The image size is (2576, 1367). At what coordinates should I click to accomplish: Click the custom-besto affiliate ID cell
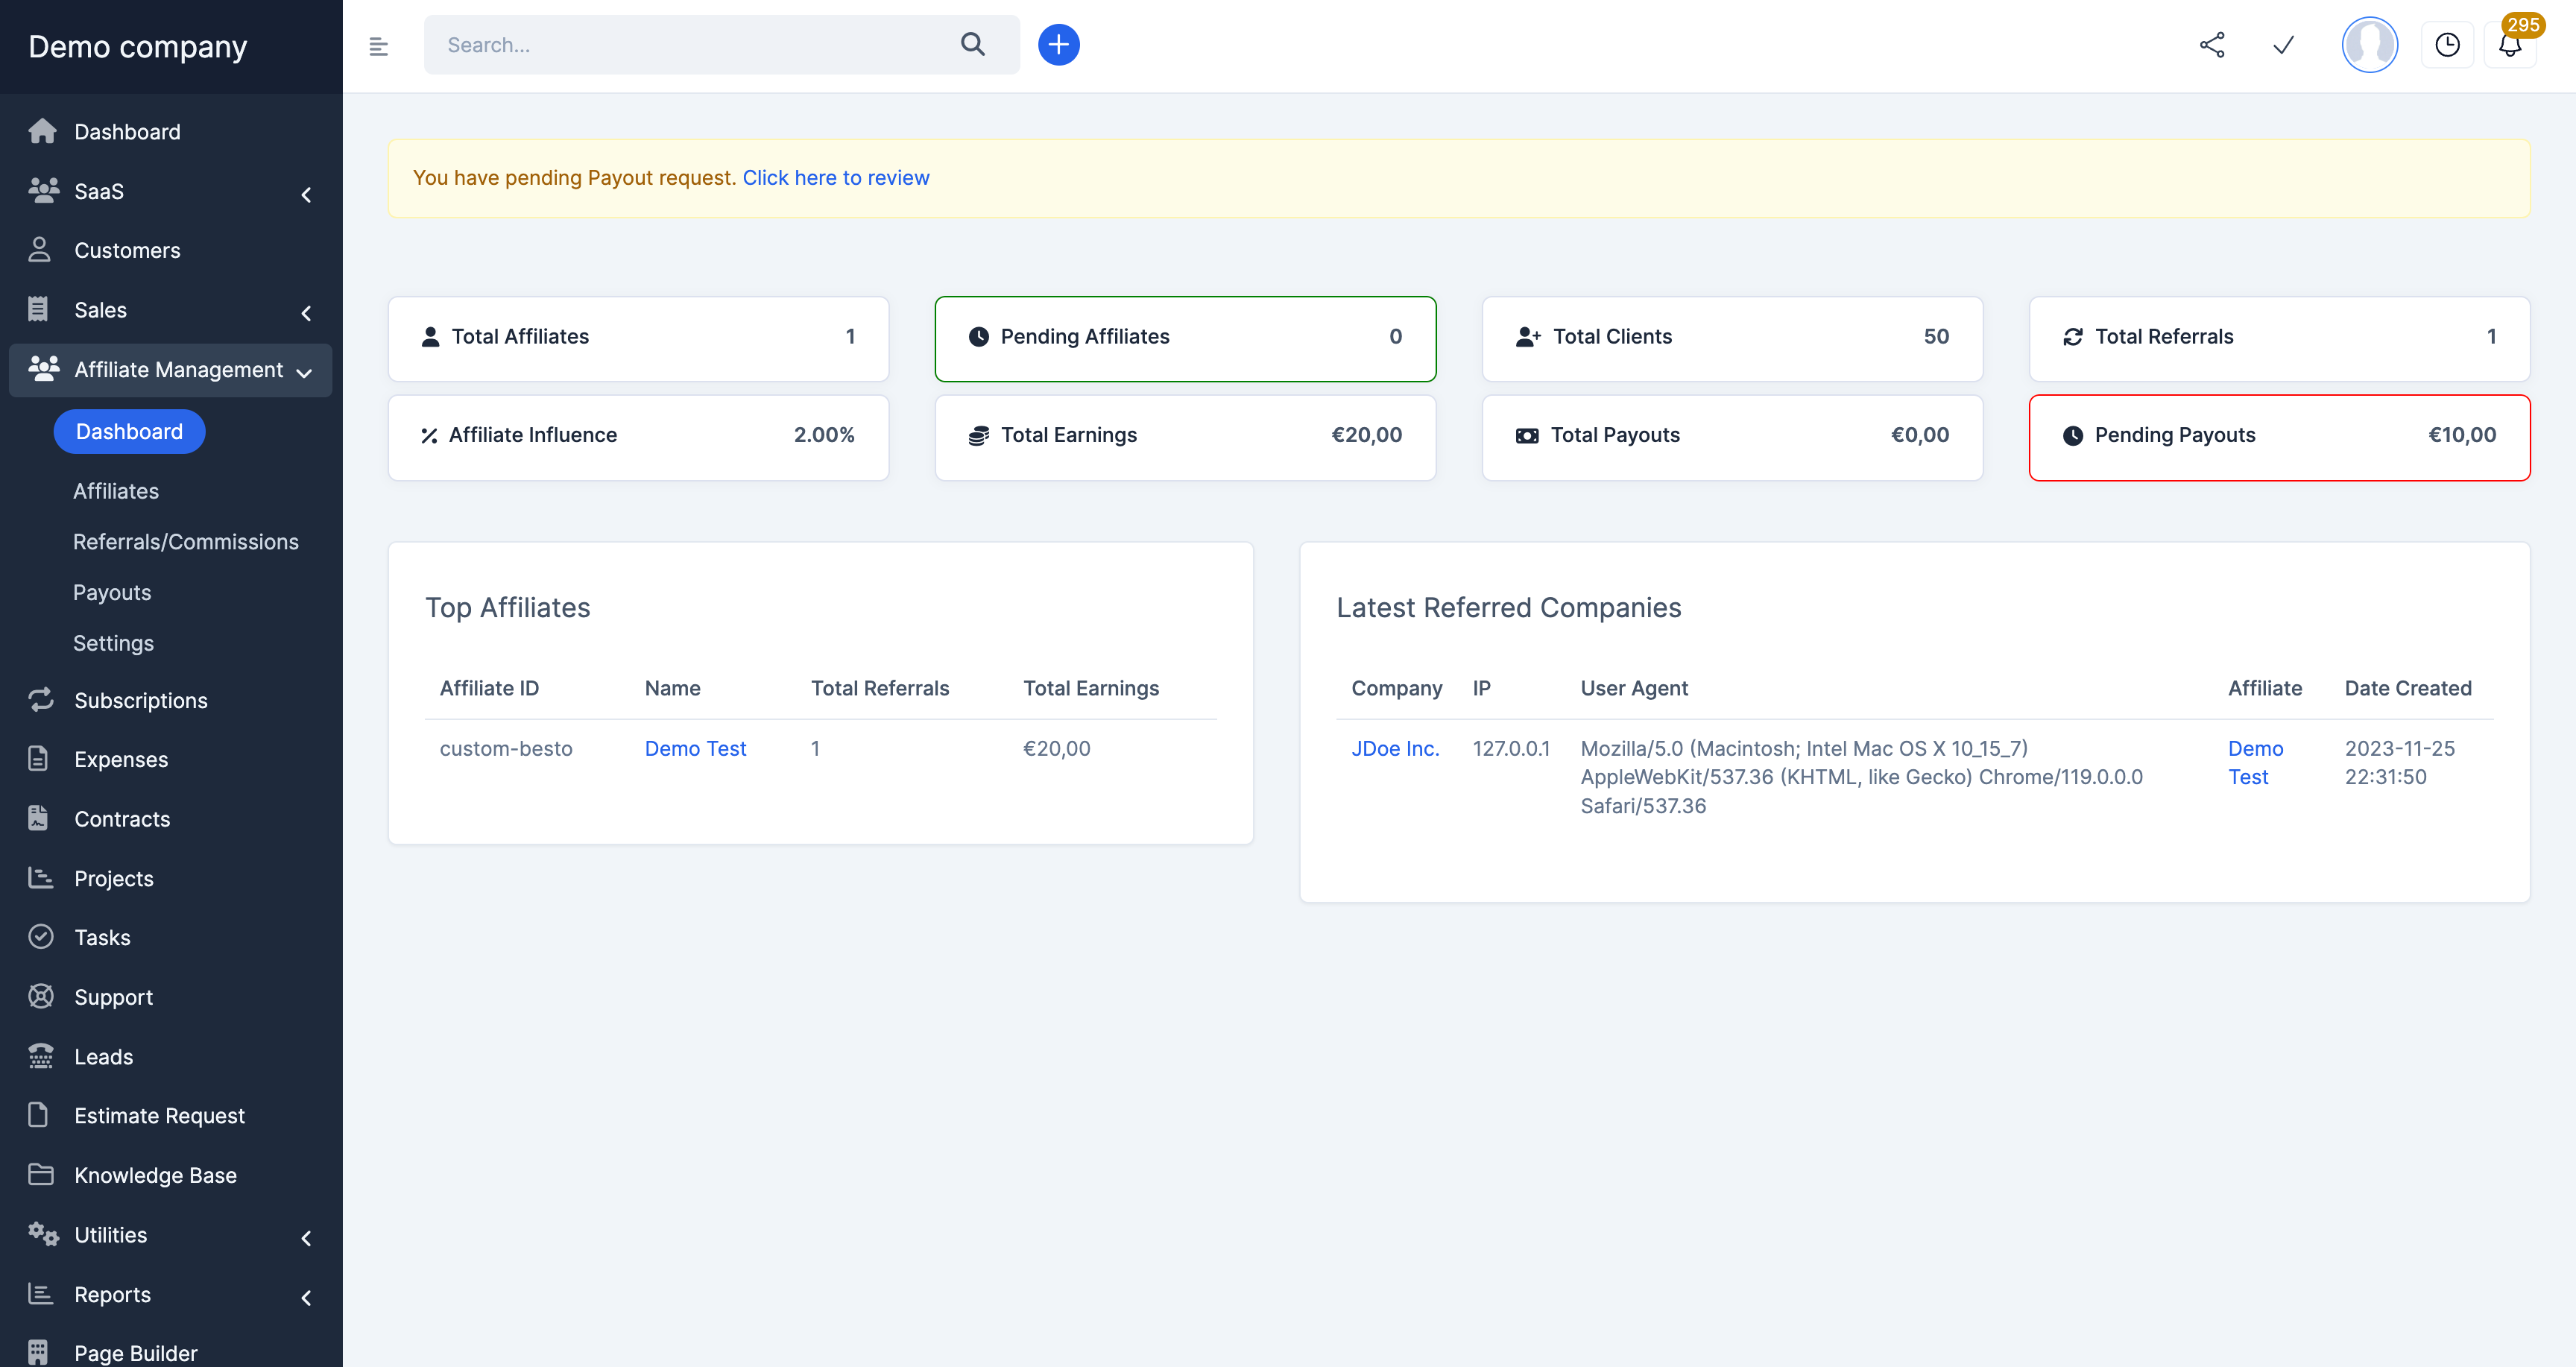(506, 748)
